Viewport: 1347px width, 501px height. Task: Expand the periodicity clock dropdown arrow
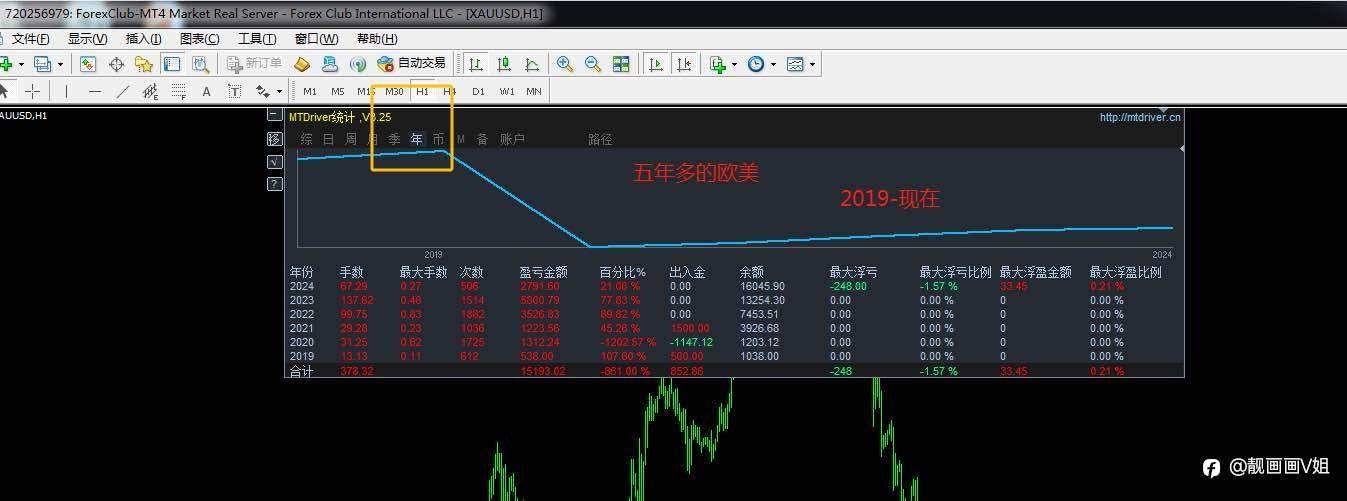773,64
